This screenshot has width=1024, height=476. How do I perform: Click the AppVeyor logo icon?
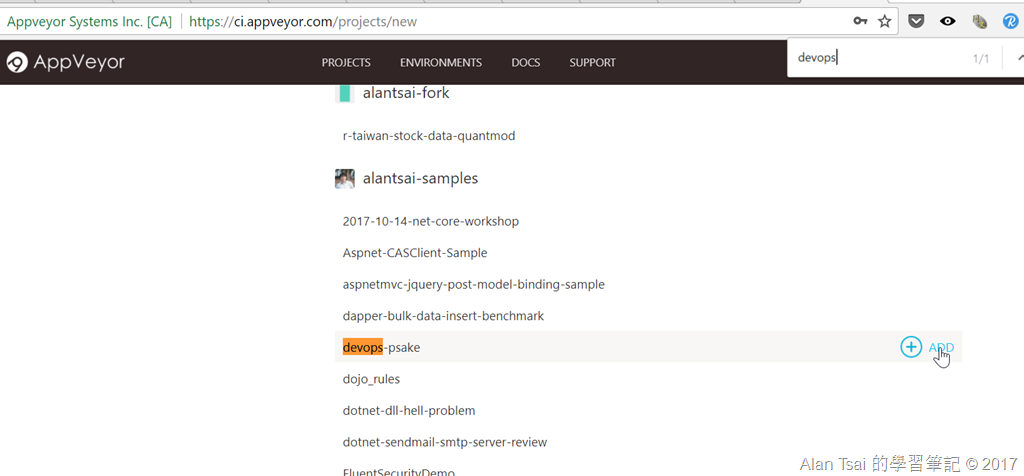[x=17, y=63]
